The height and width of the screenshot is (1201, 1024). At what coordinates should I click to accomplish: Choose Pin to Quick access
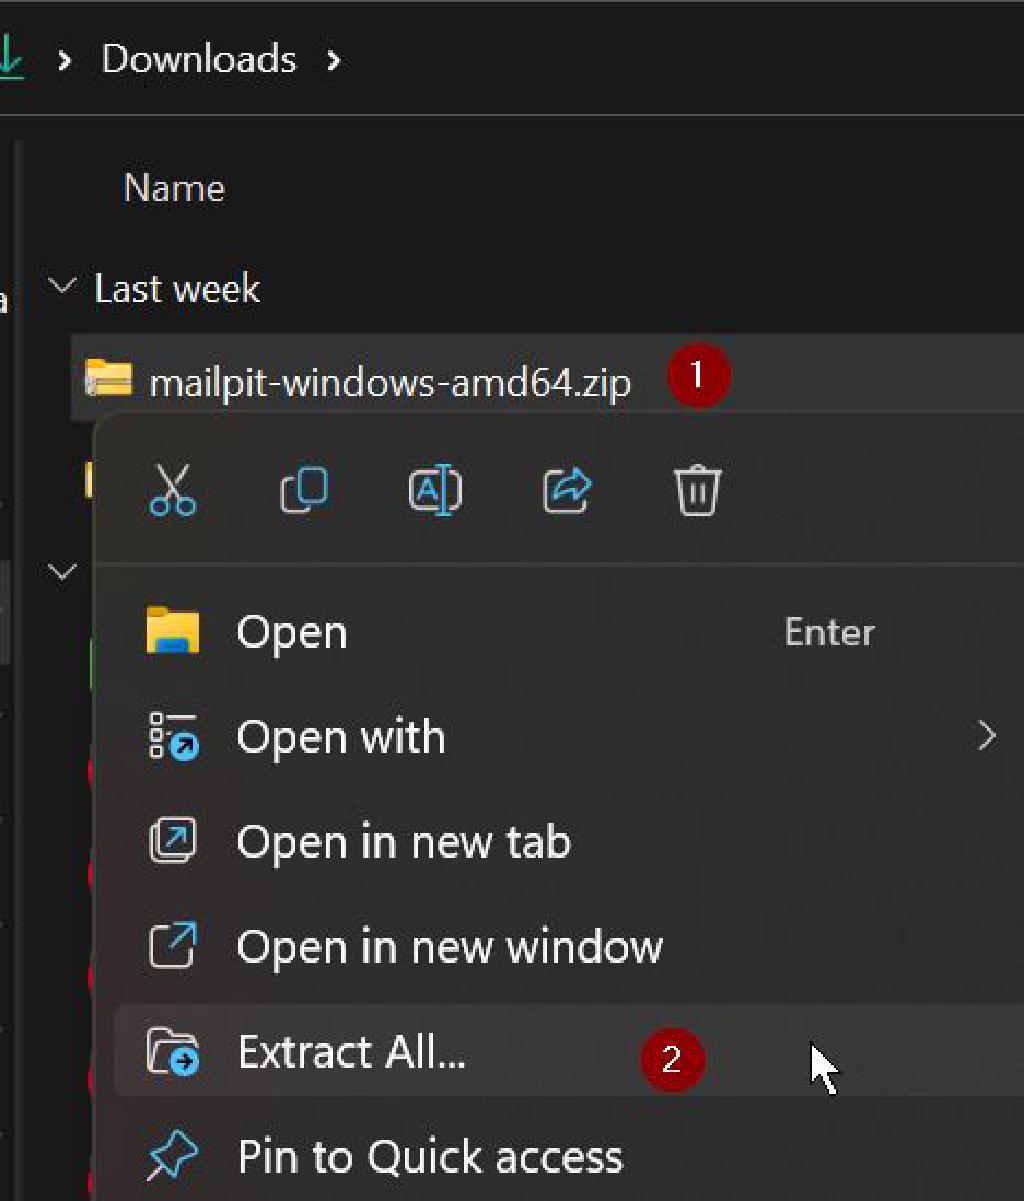(428, 1156)
